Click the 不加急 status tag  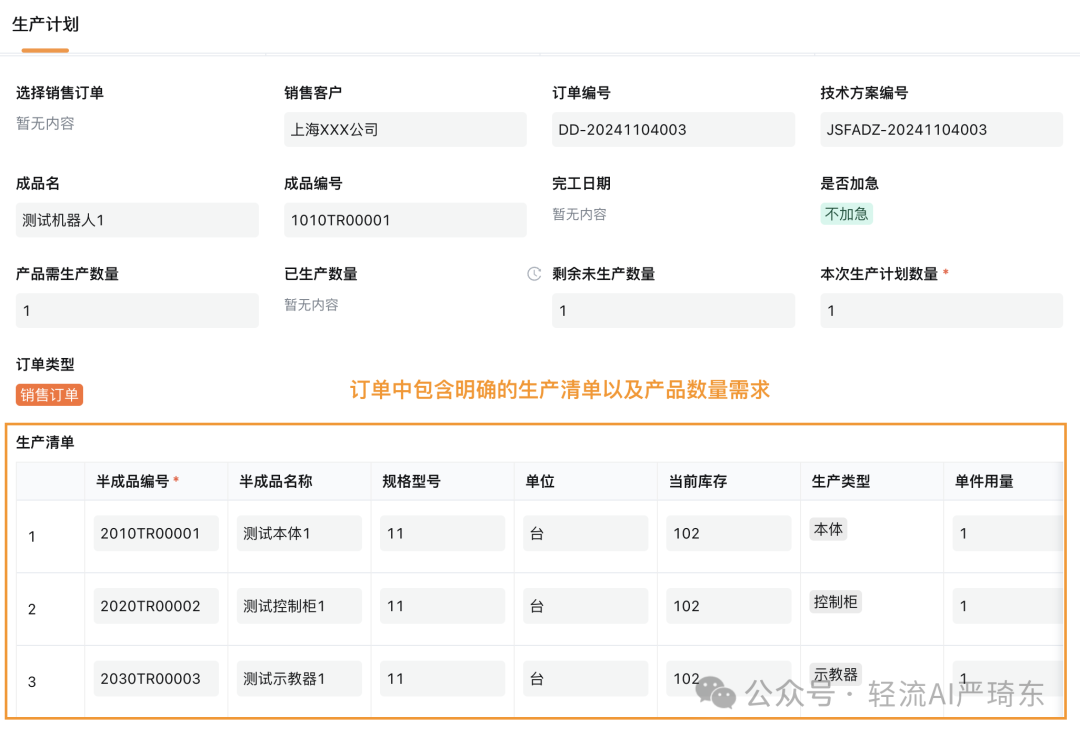click(846, 213)
